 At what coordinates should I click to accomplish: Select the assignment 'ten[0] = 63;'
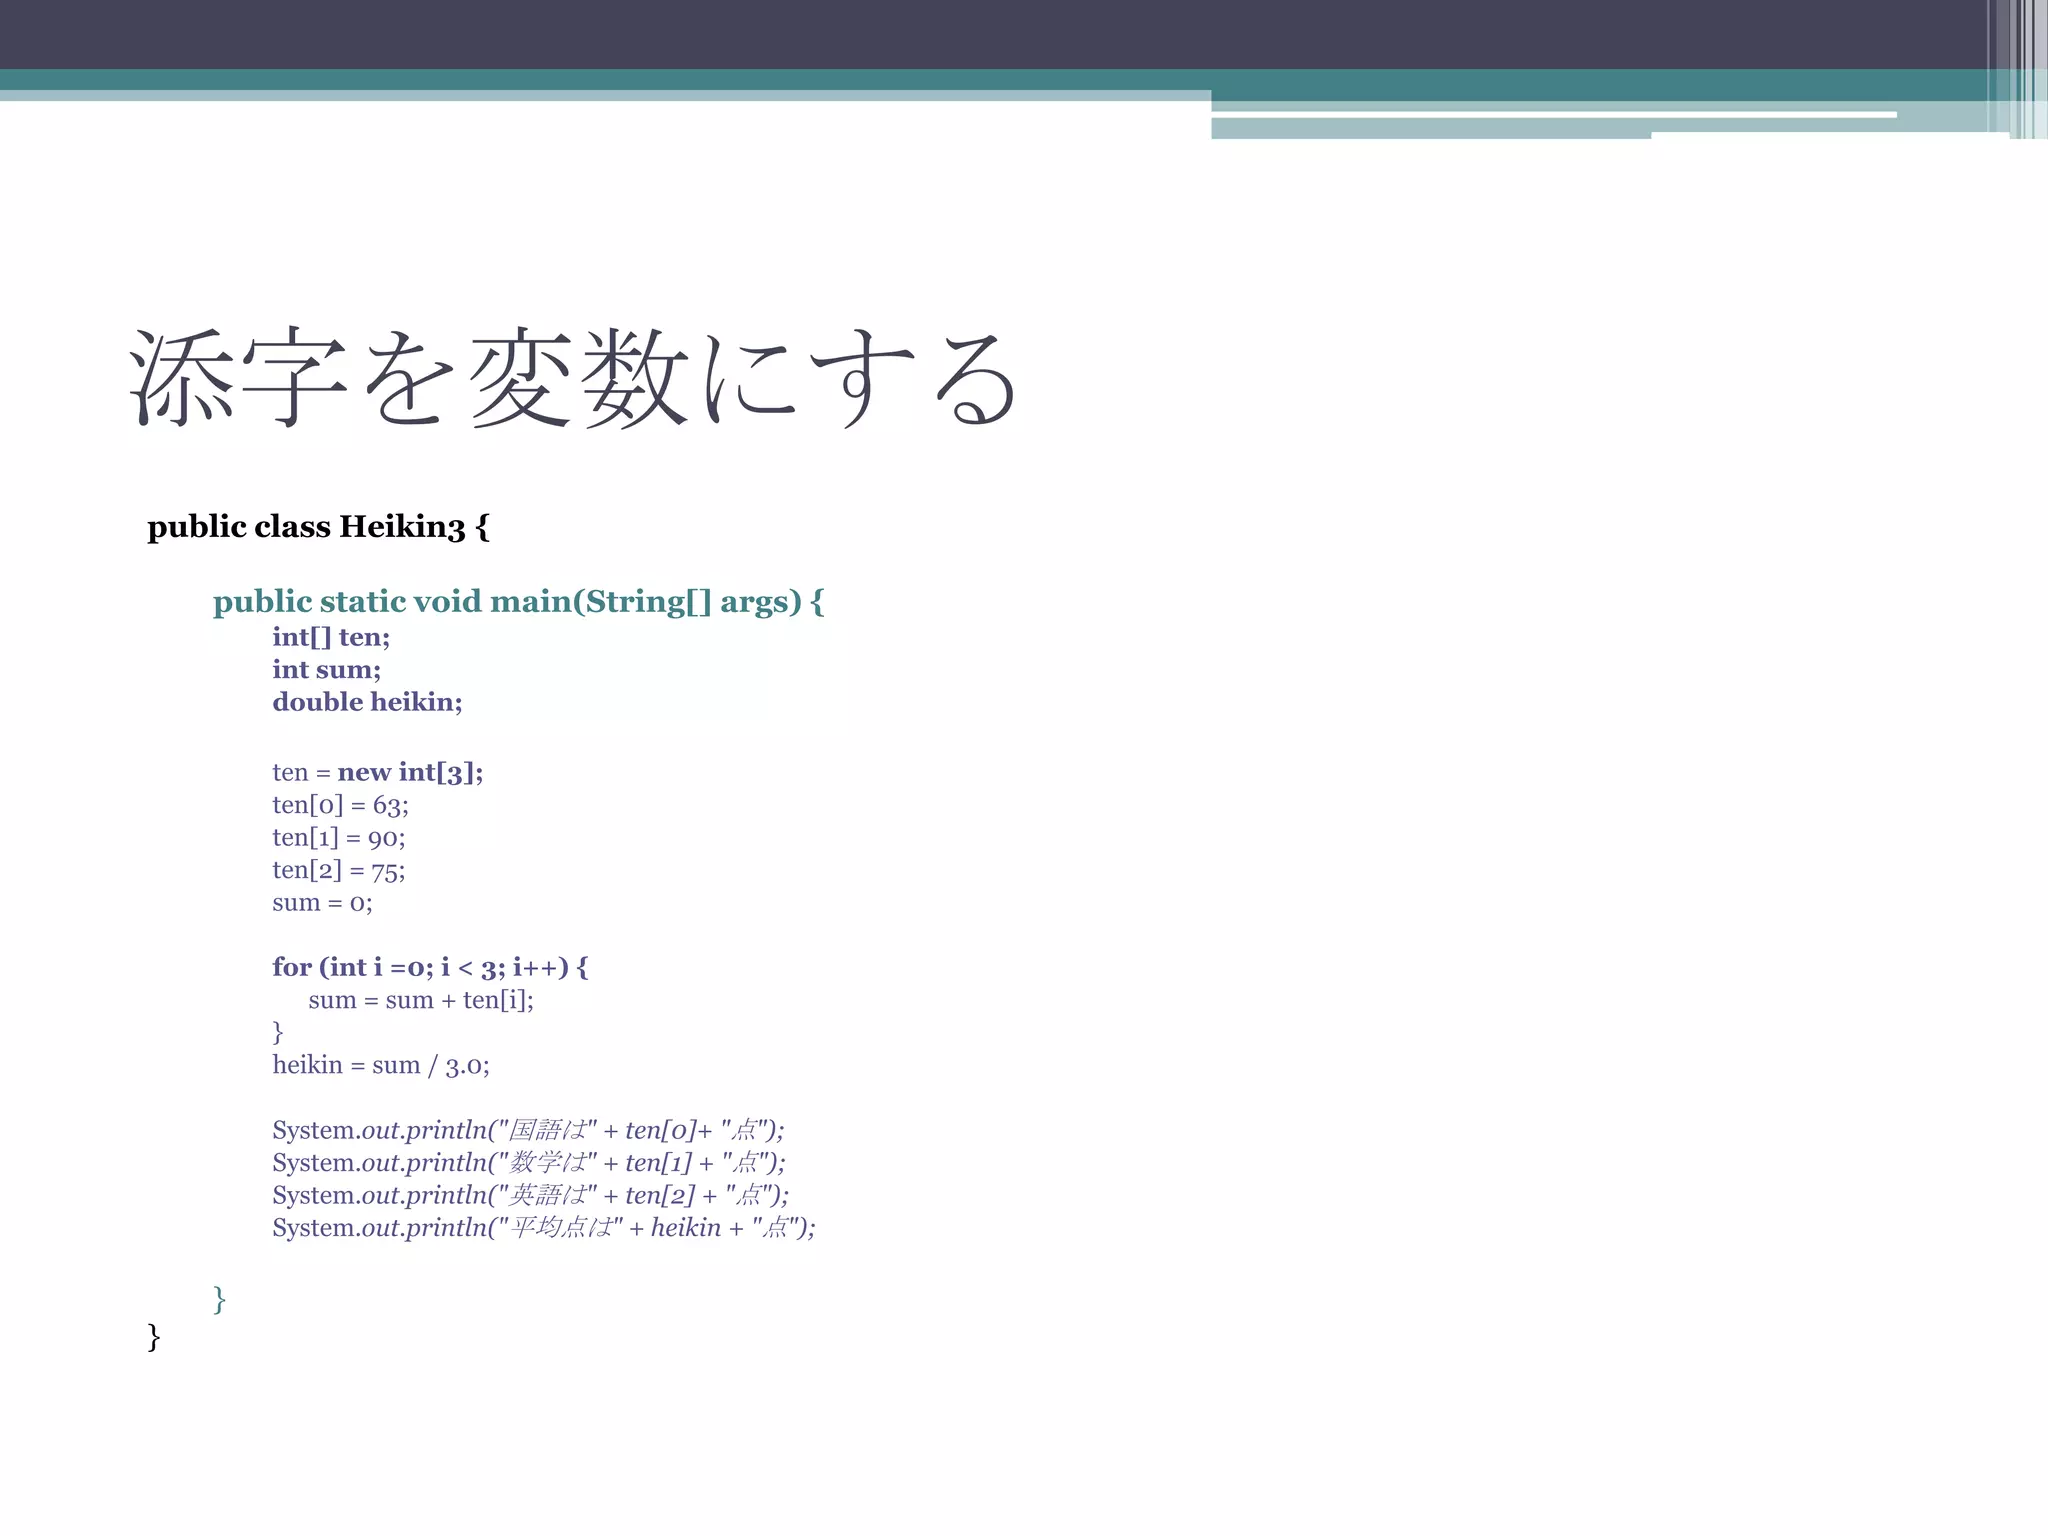pos(340,805)
